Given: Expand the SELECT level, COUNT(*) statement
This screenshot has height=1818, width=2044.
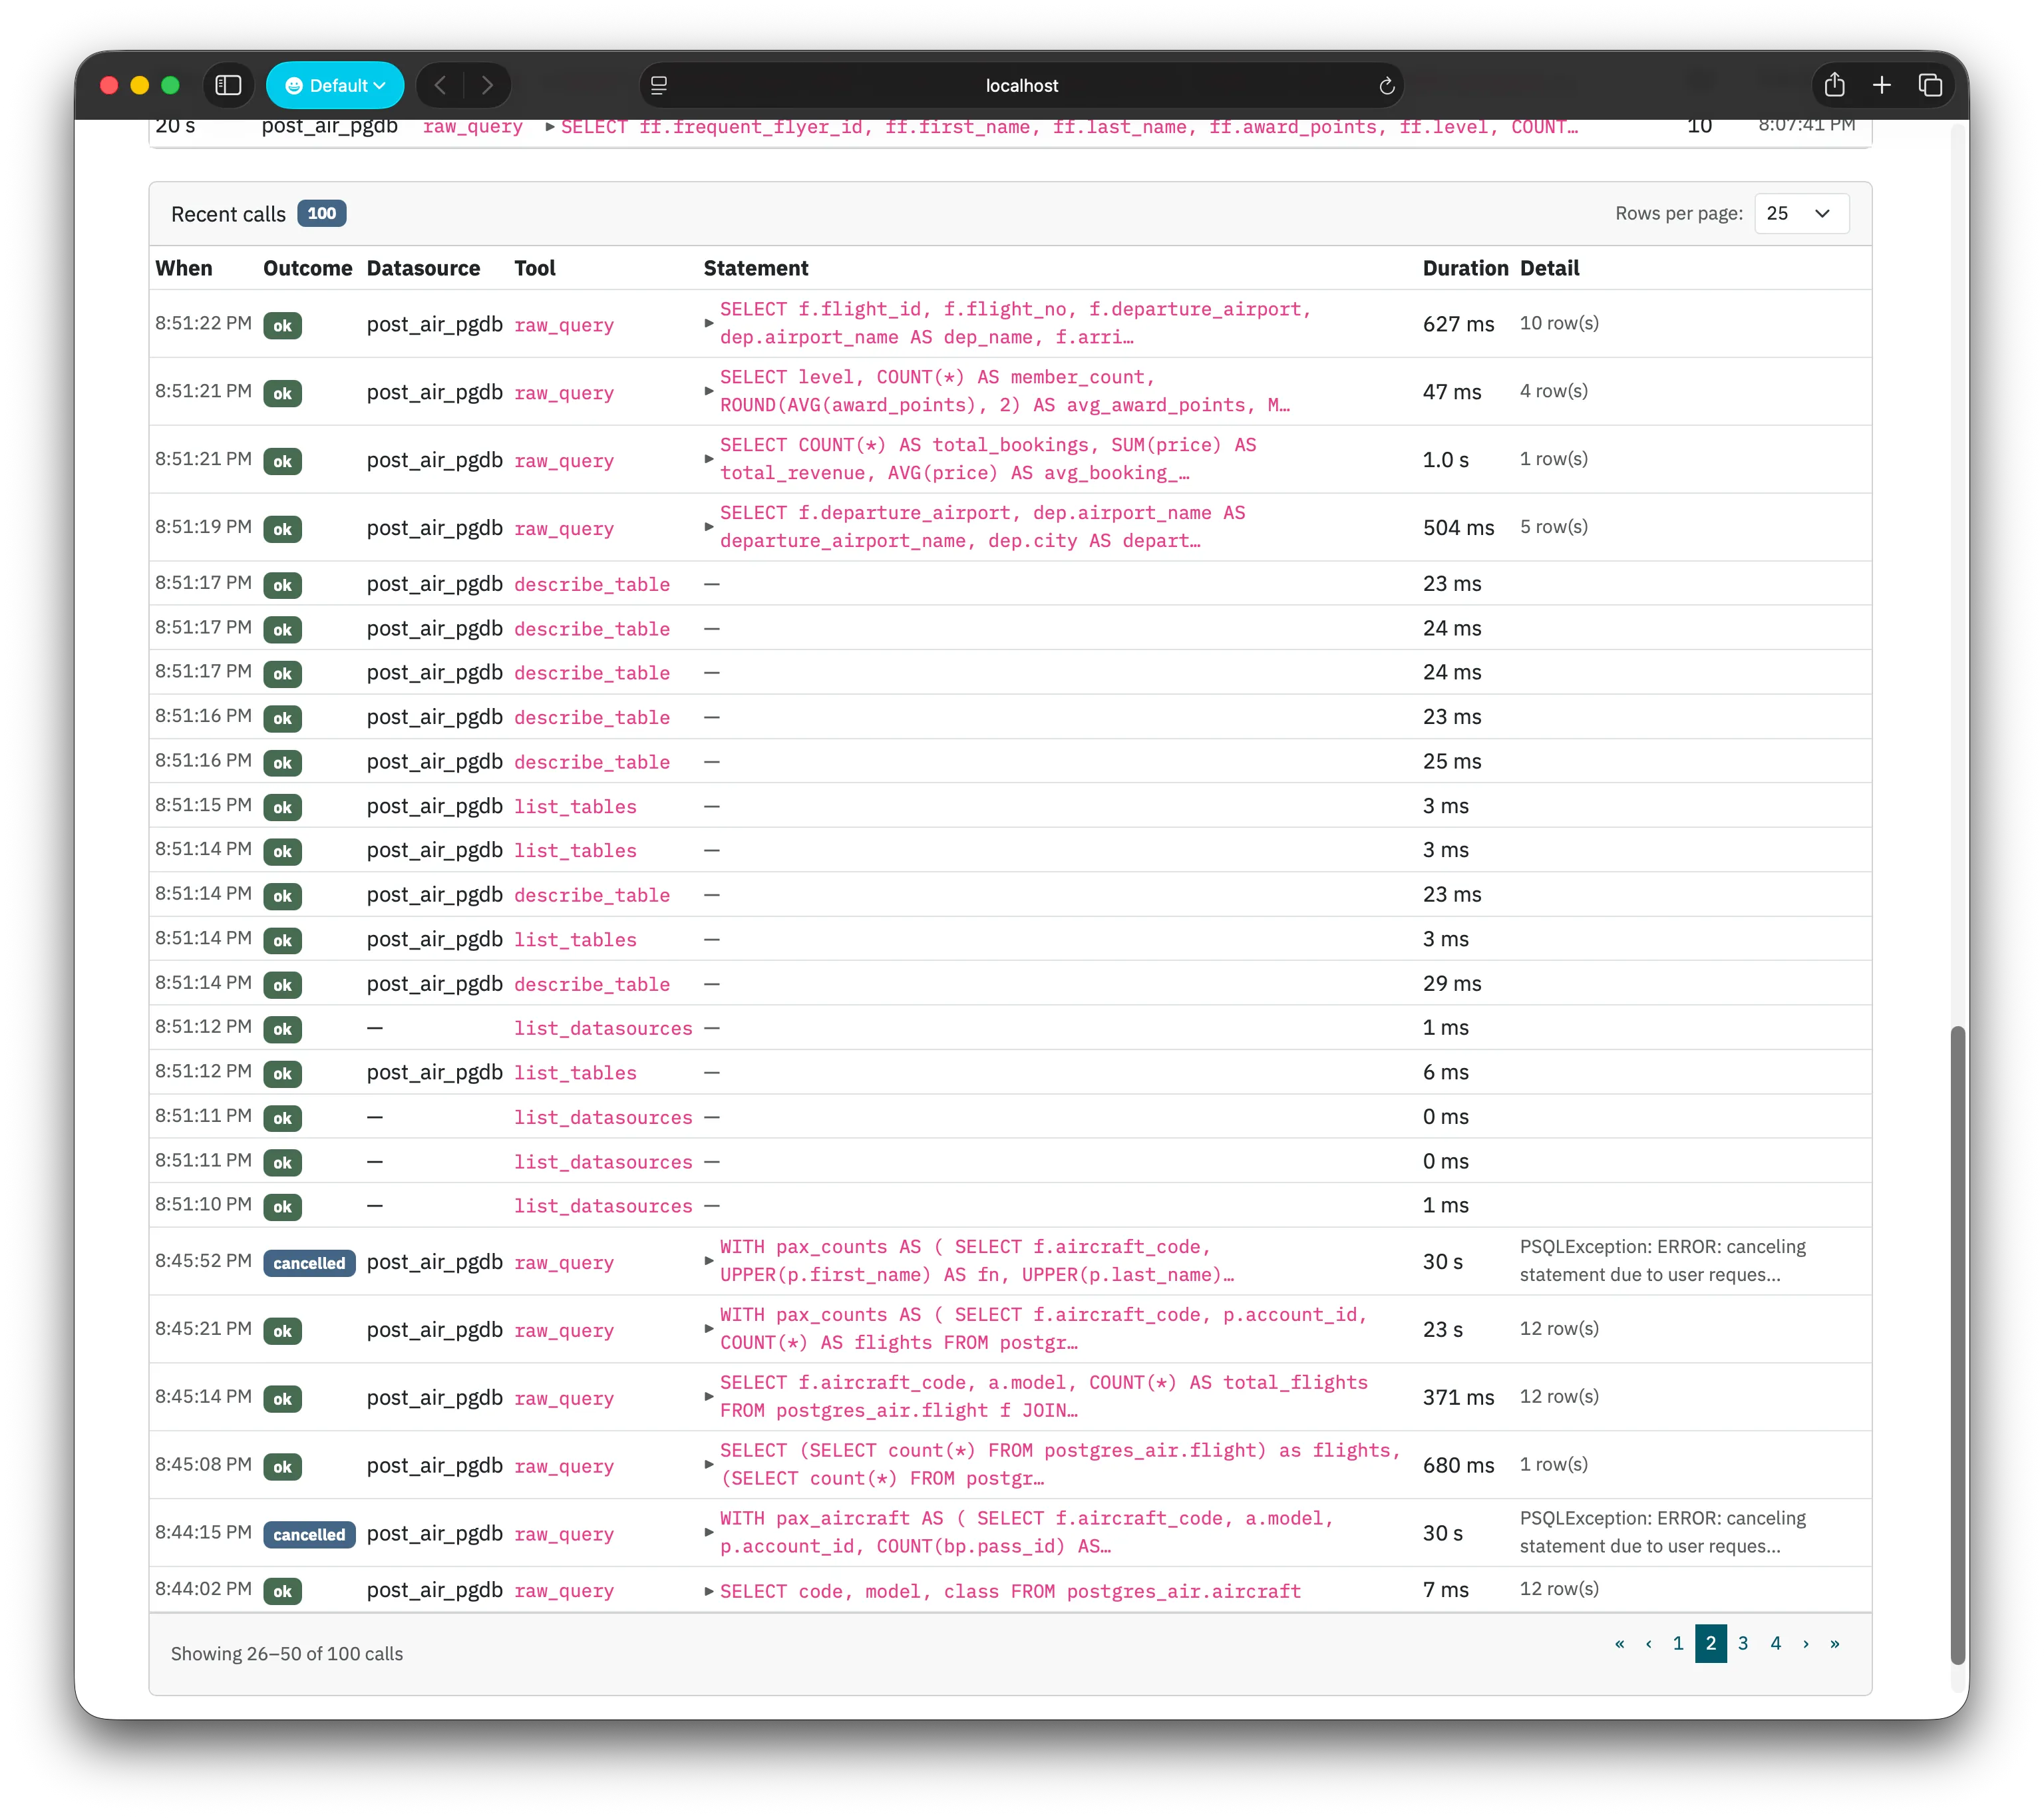Looking at the screenshot, I should [x=709, y=391].
